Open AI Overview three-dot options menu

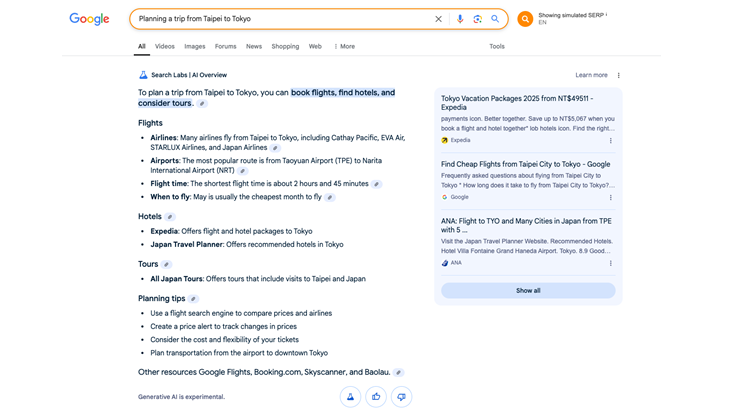[x=618, y=75]
